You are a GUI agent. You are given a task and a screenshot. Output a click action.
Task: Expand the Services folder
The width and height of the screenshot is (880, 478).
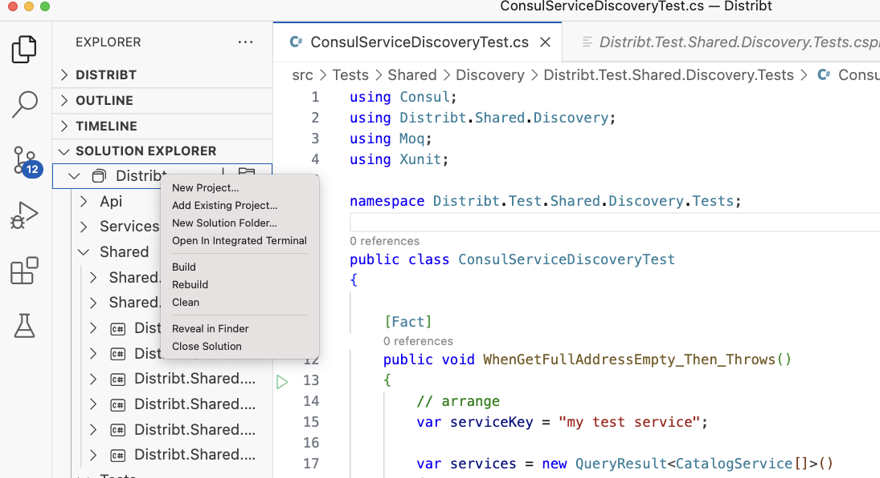[84, 227]
